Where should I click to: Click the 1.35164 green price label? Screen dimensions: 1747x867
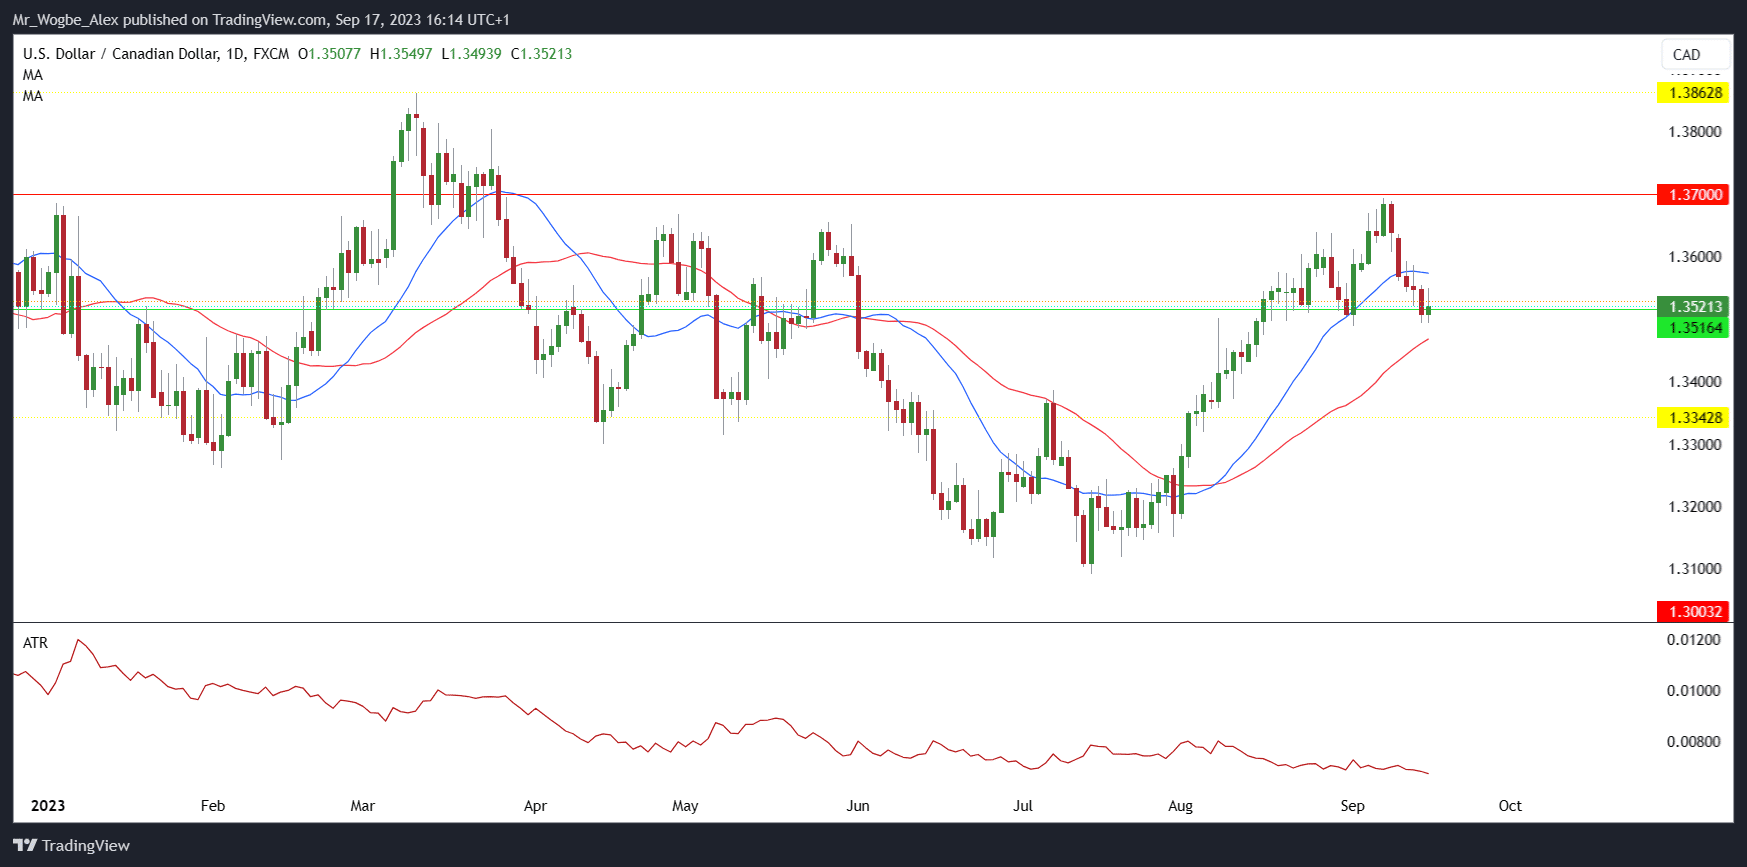(1692, 327)
